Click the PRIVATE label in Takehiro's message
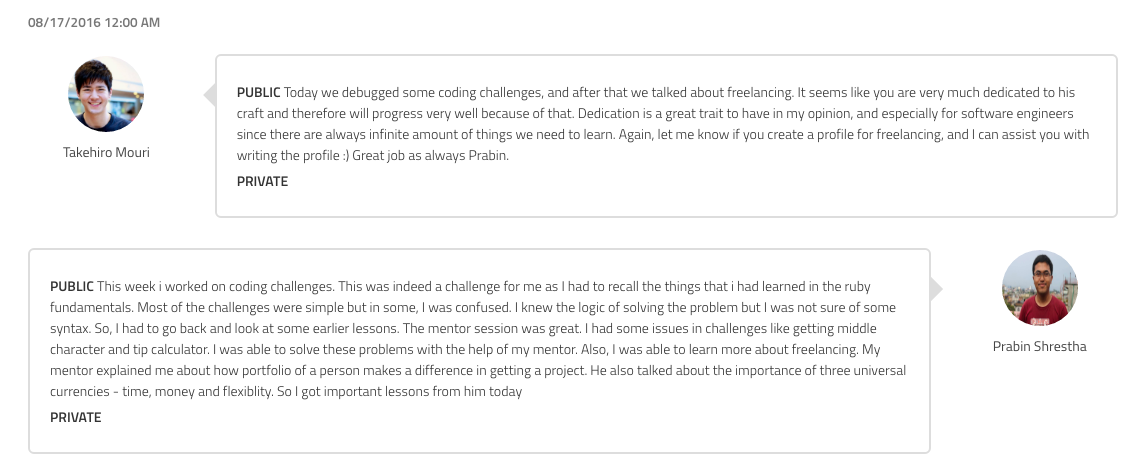Screen dimensions: 1147x463 pyautogui.click(x=263, y=181)
